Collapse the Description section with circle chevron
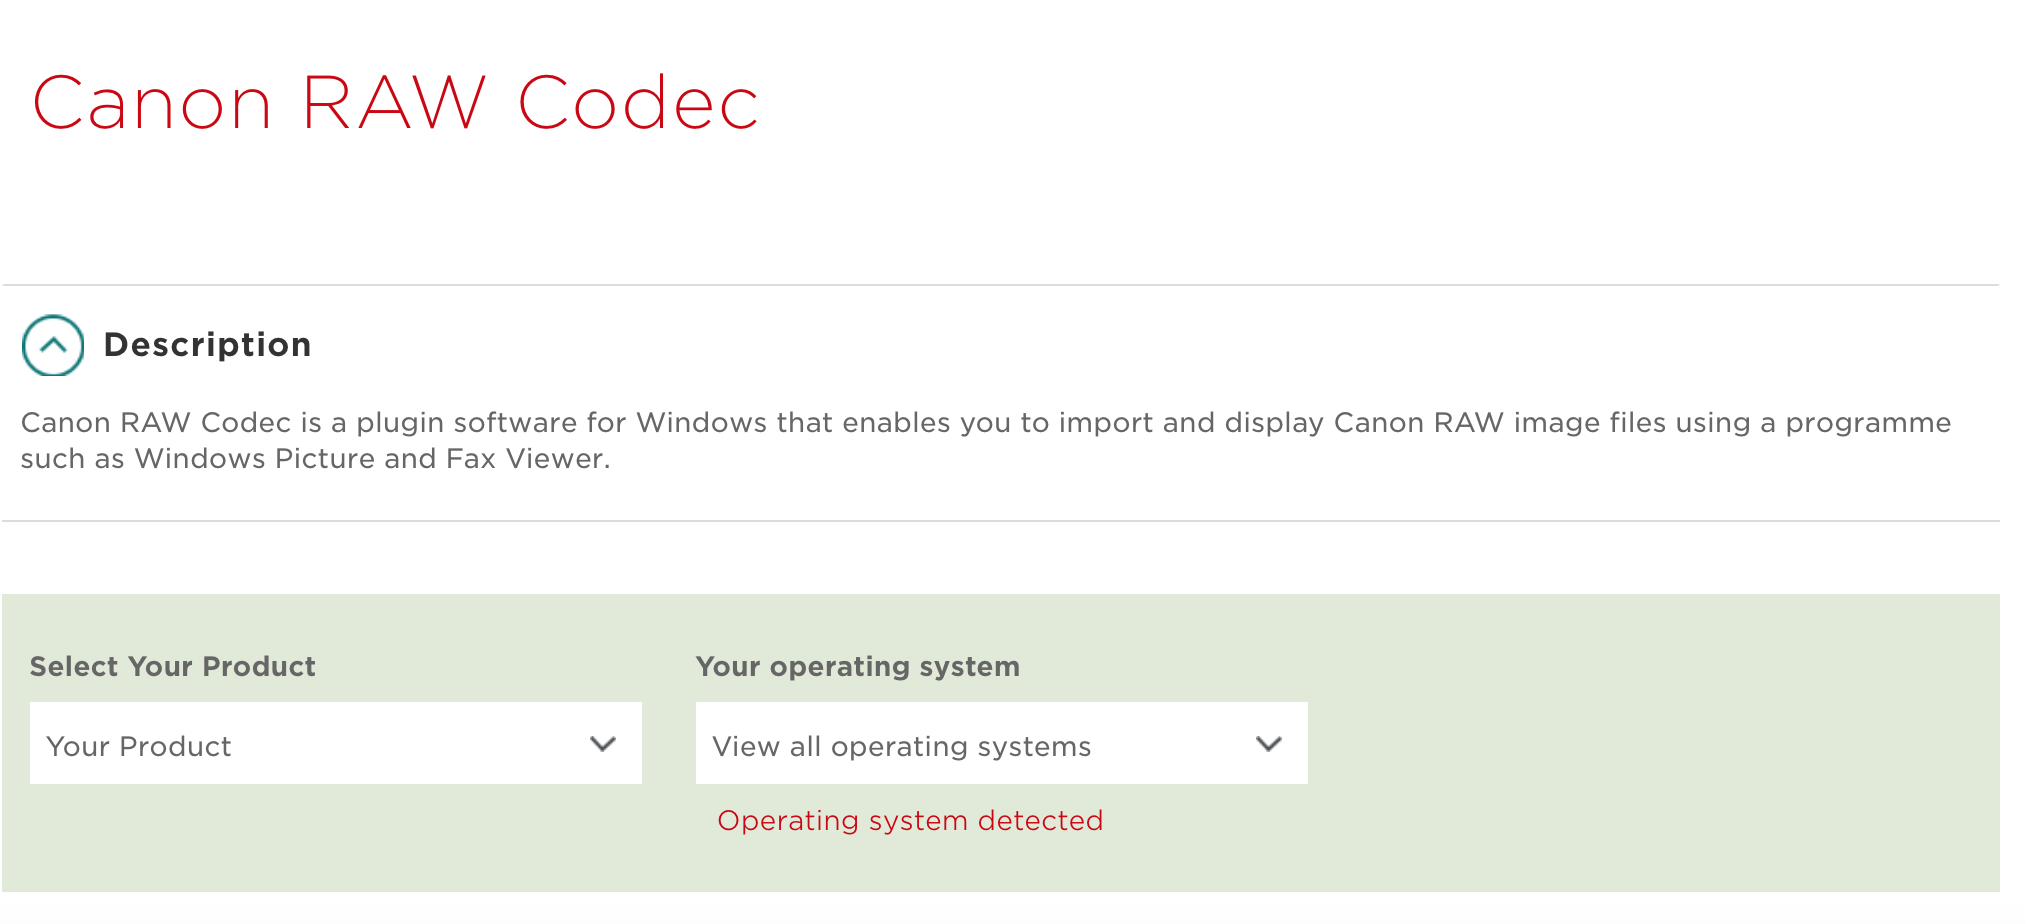 pyautogui.click(x=53, y=345)
